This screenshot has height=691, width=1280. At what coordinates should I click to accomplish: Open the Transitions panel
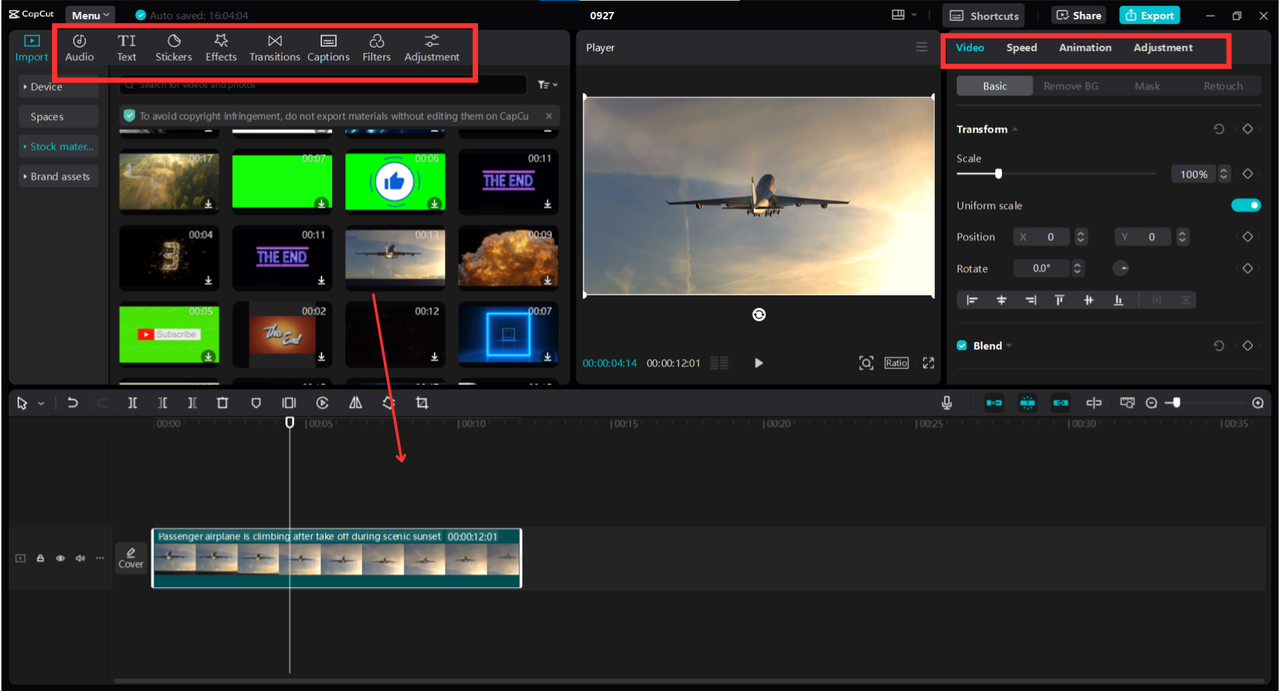(275, 47)
